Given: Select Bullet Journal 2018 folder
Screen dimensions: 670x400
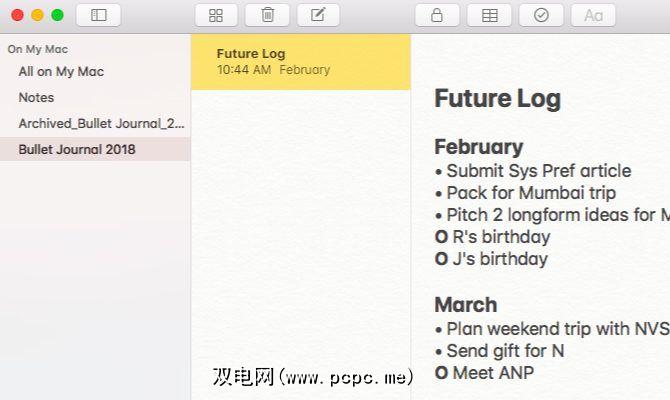Looking at the screenshot, I should (77, 150).
